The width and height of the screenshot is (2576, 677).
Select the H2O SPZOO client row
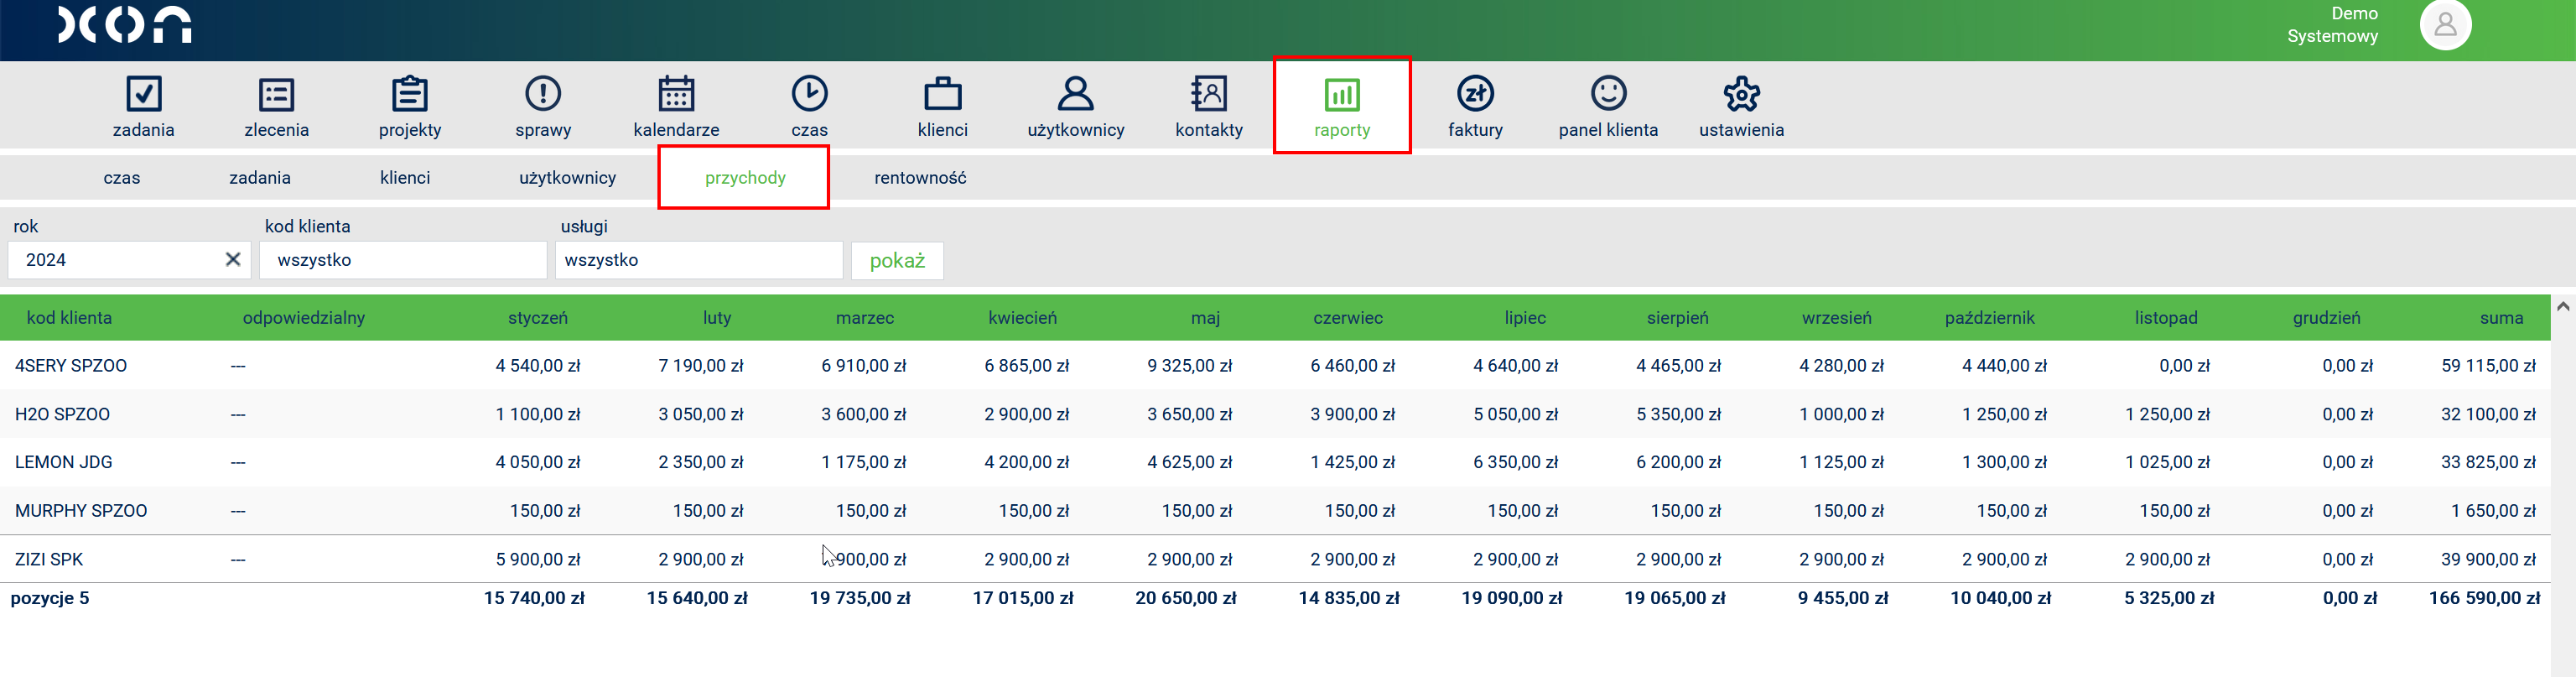click(x=1275, y=414)
